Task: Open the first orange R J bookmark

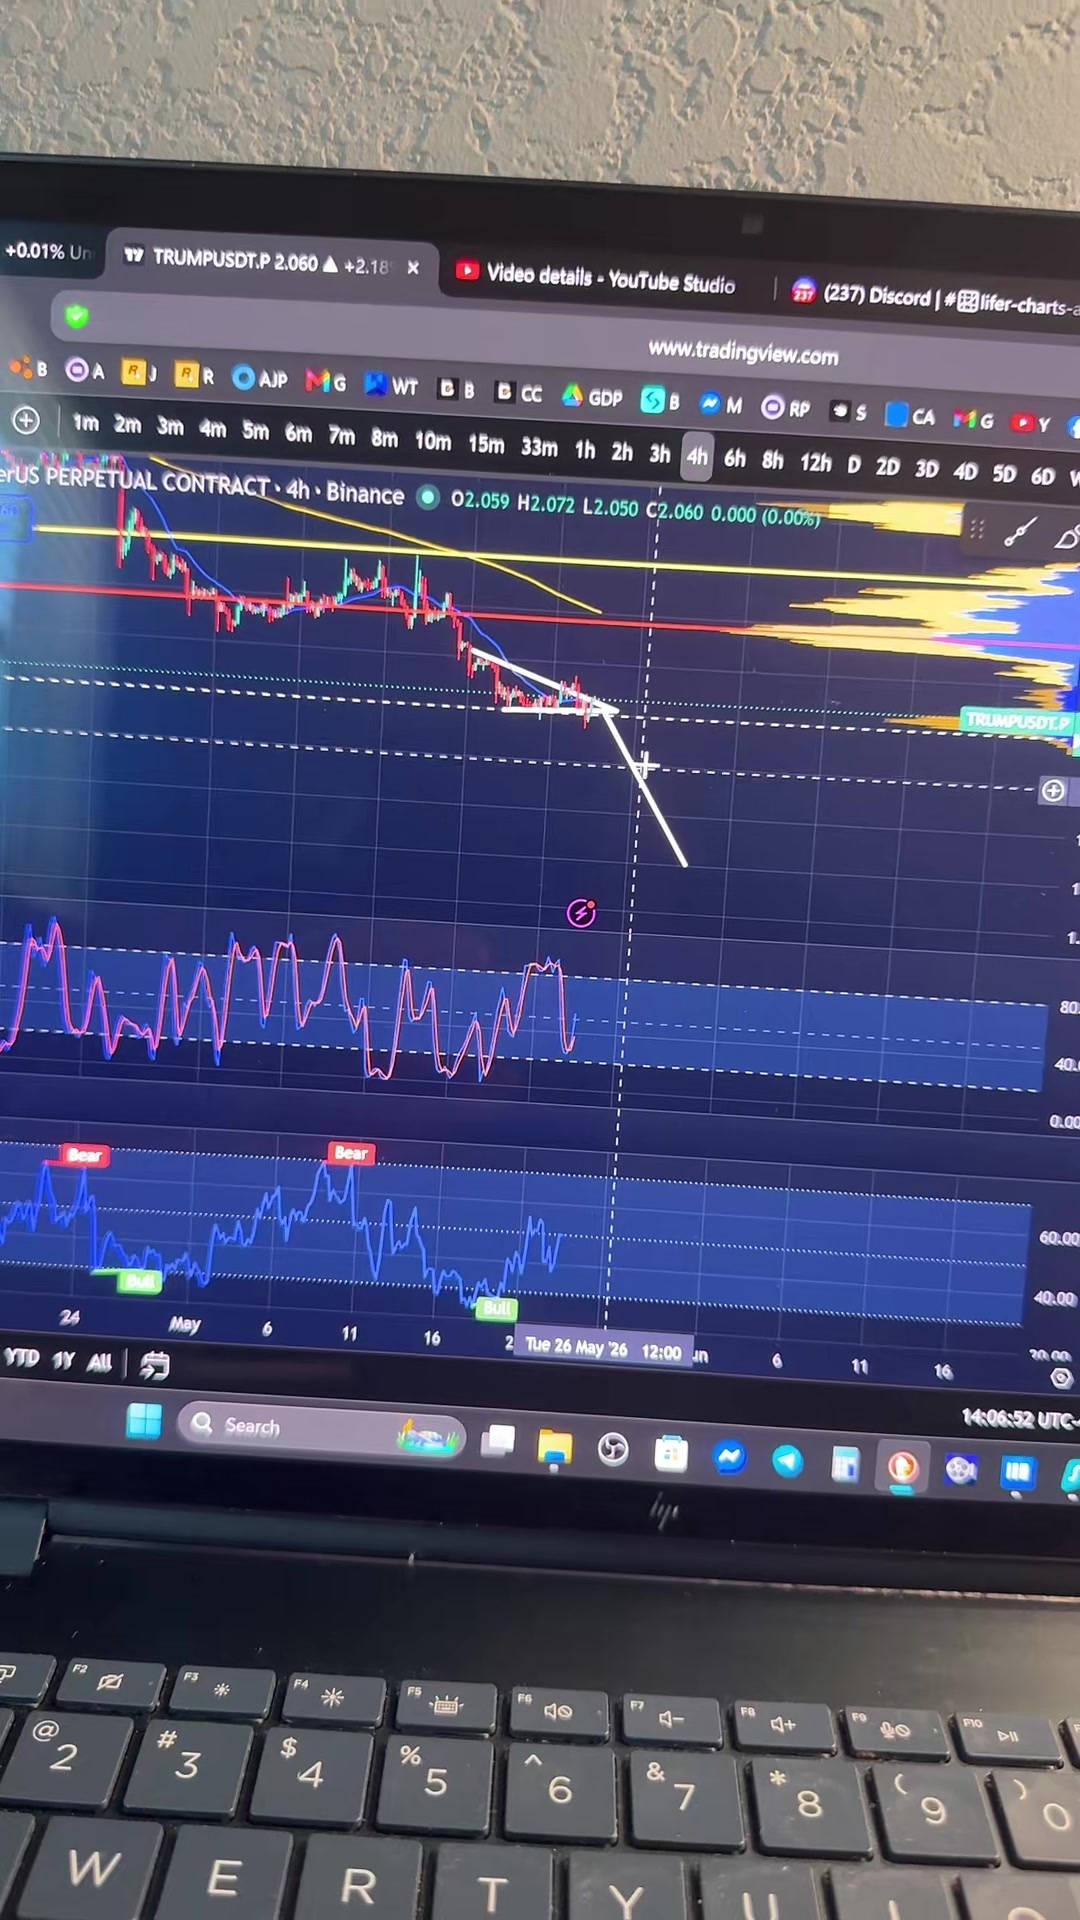Action: coord(139,373)
